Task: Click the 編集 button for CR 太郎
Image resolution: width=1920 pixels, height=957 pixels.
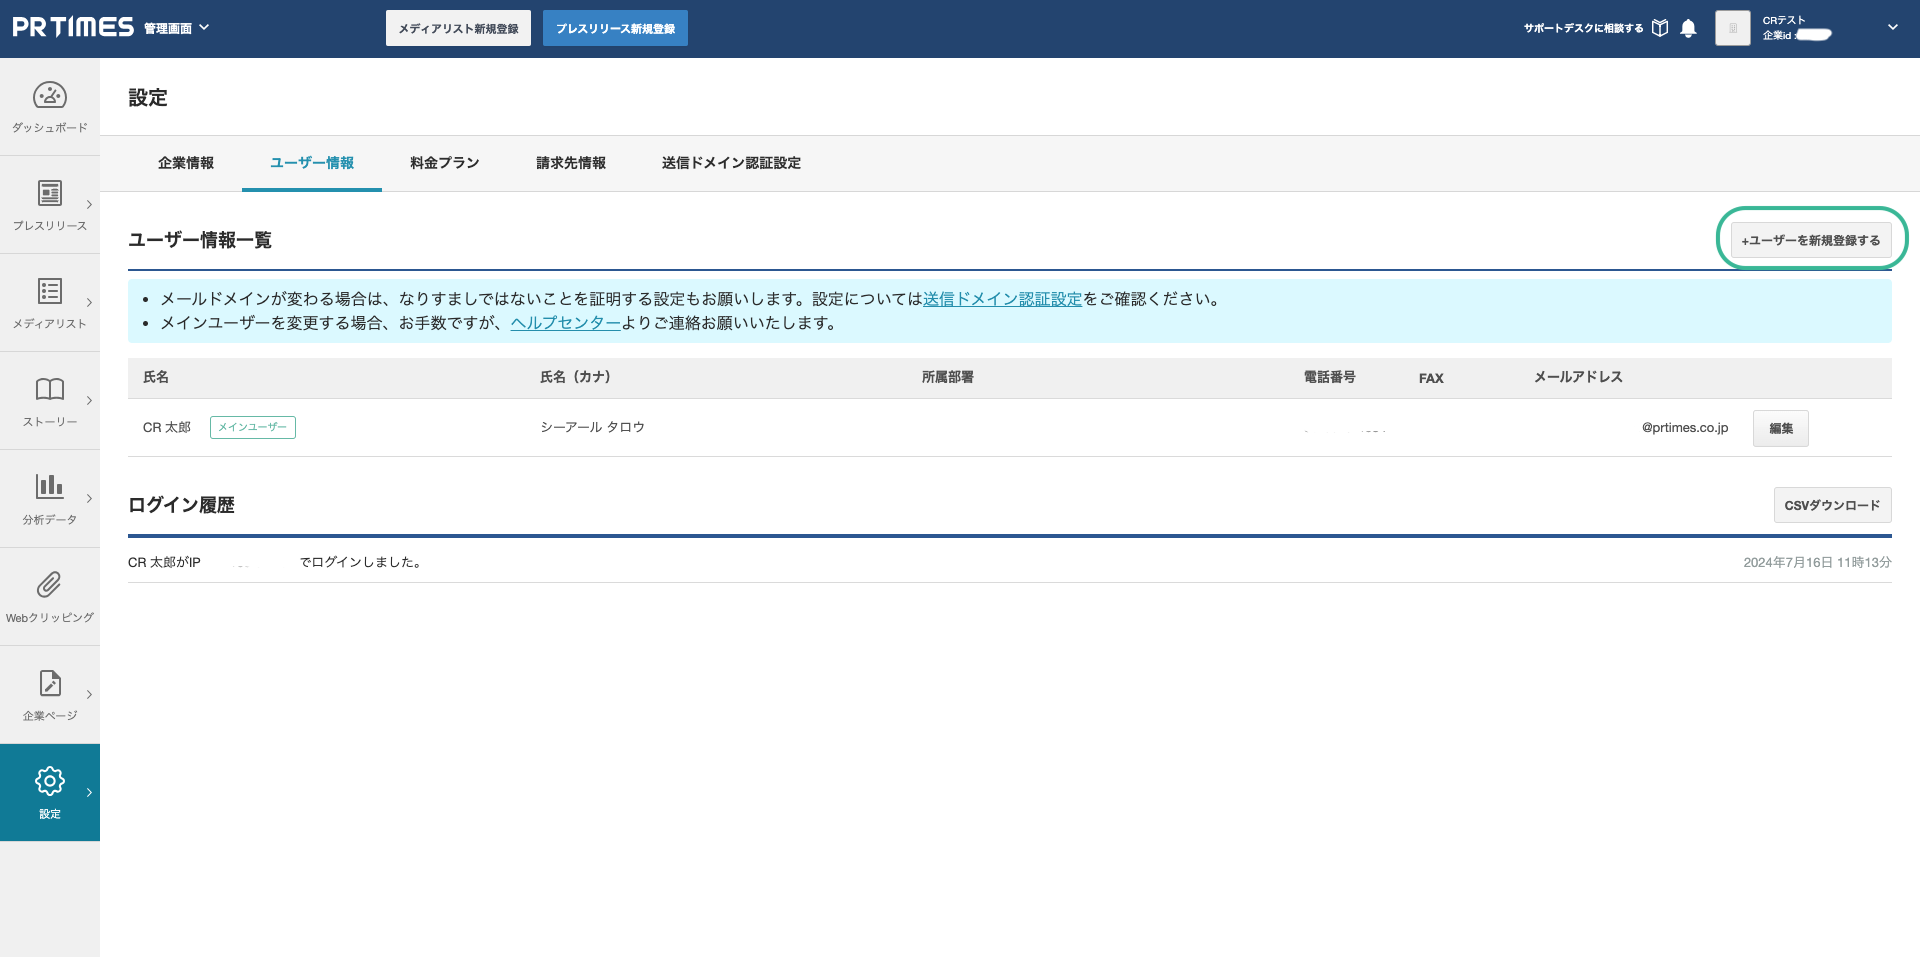Action: [1780, 428]
